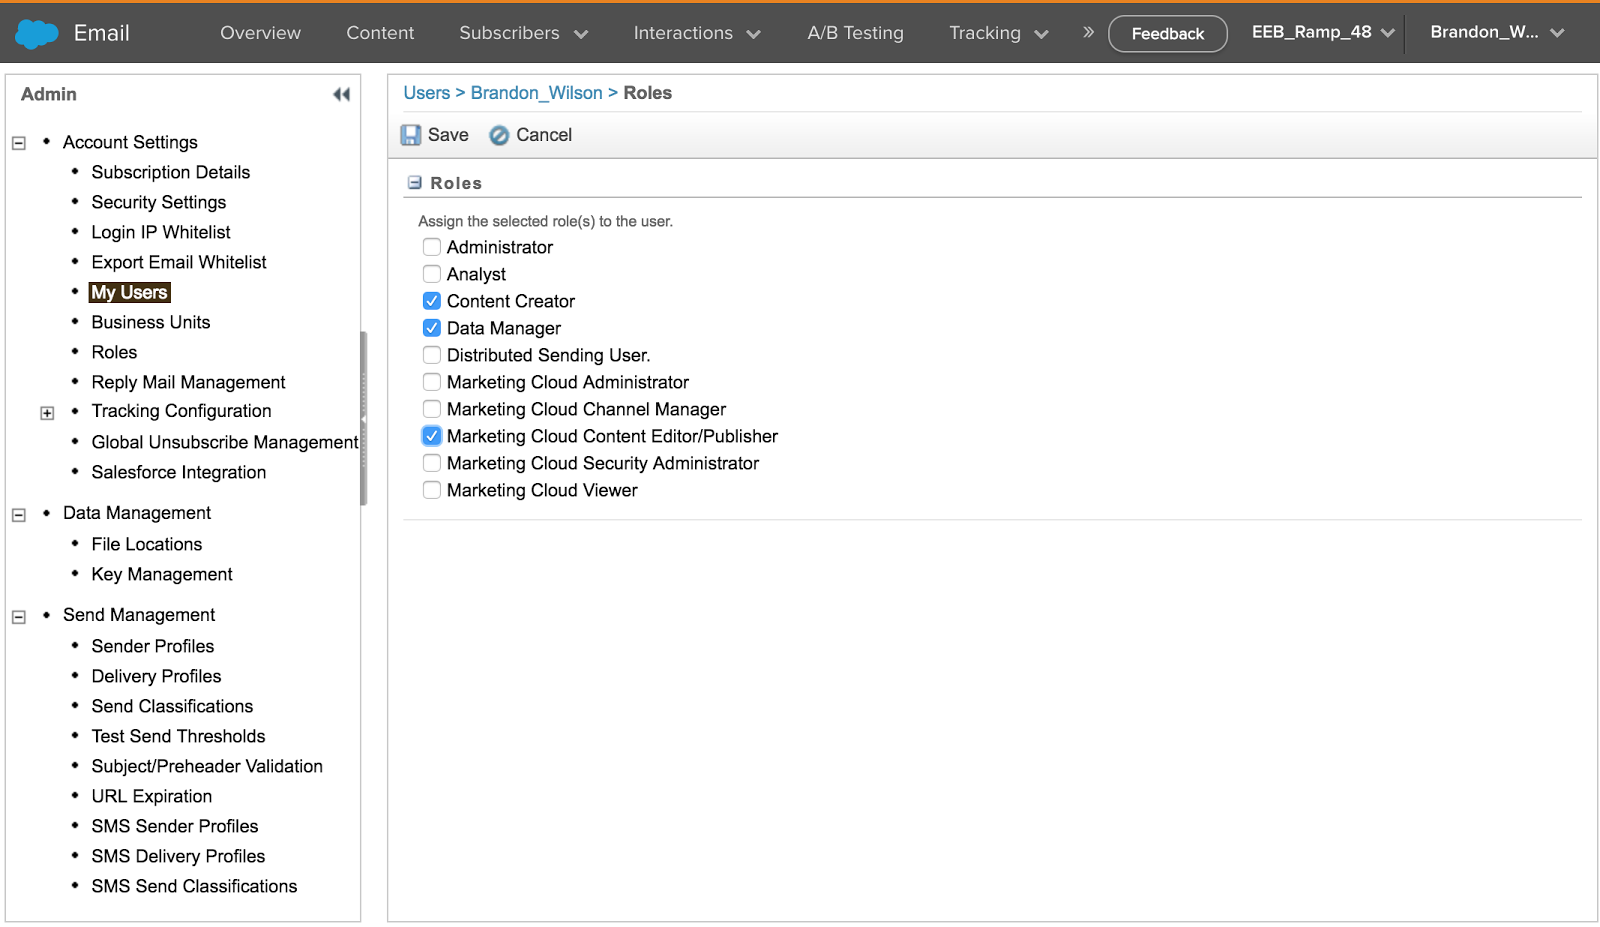Image resolution: width=1600 pixels, height=927 pixels.
Task: Expand the Tracking Configuration tree node
Action: (x=47, y=413)
